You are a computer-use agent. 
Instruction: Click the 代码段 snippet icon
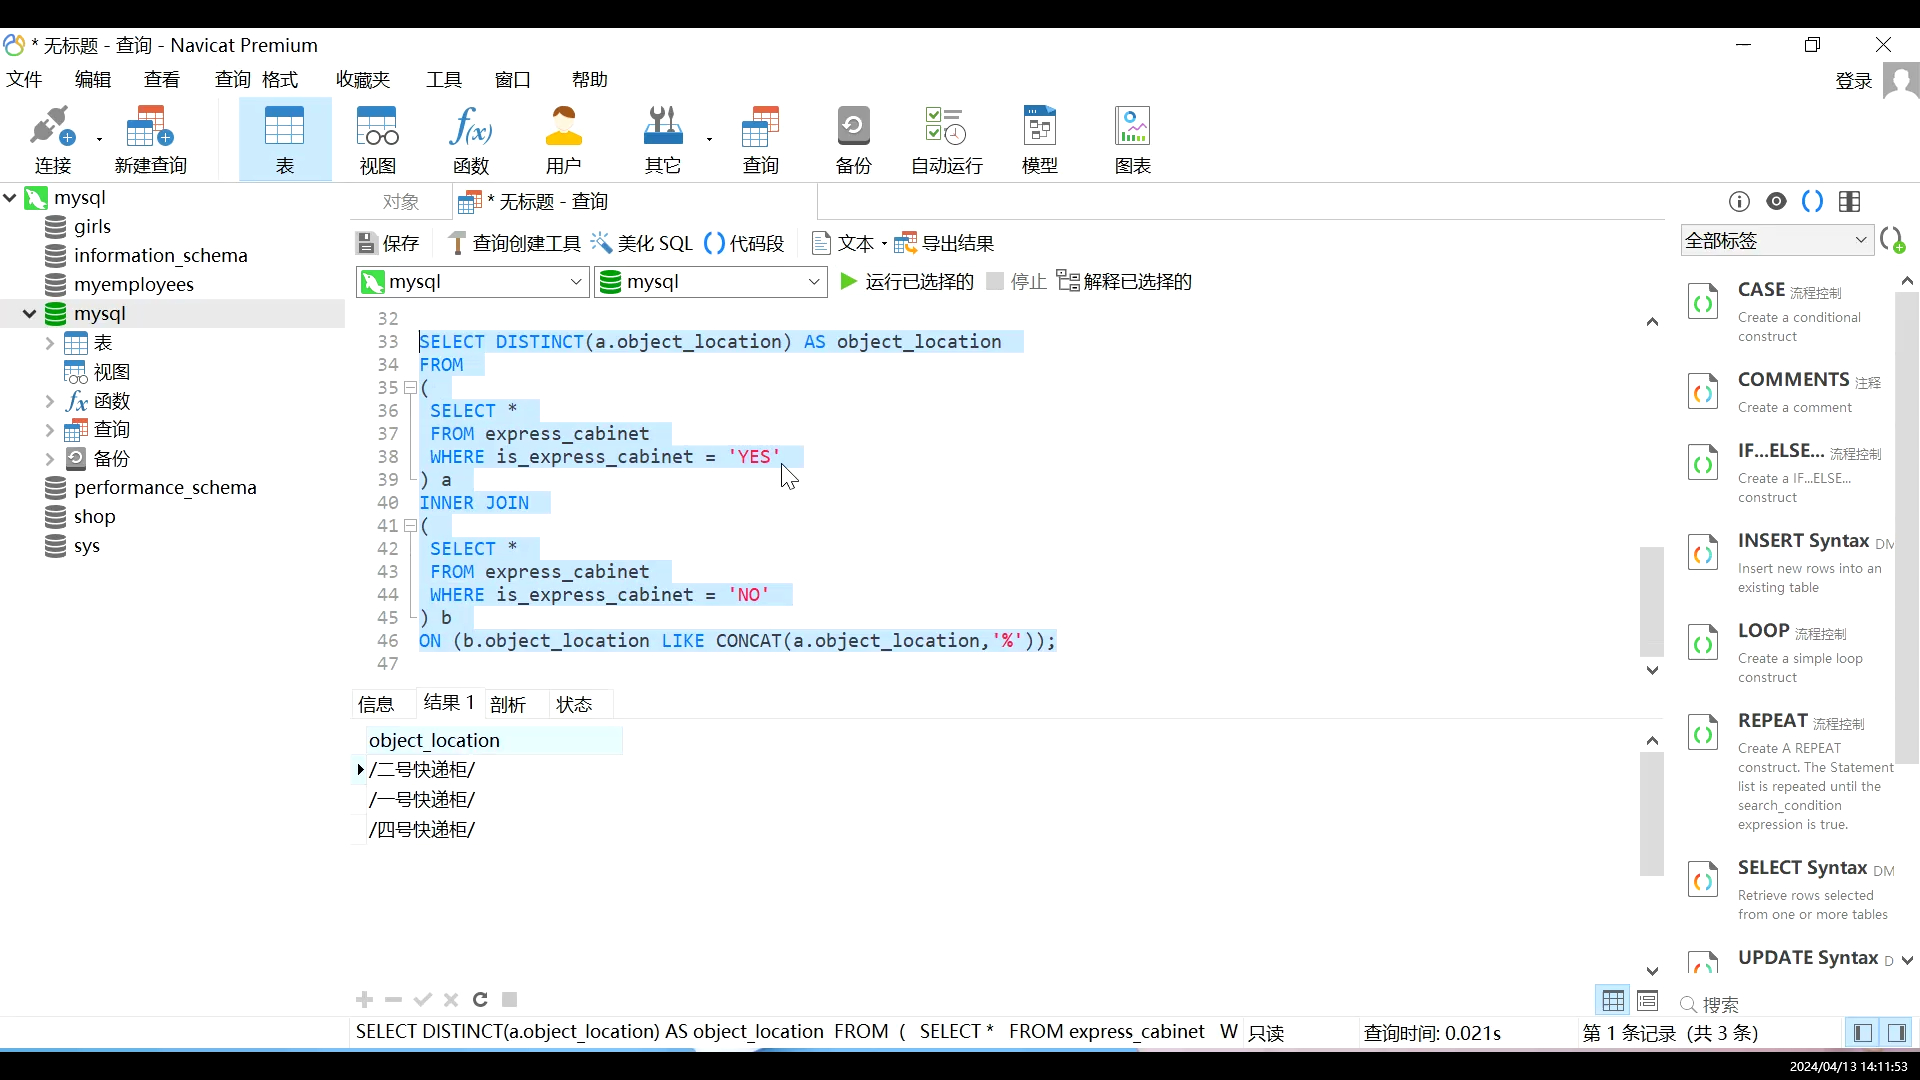coord(744,243)
